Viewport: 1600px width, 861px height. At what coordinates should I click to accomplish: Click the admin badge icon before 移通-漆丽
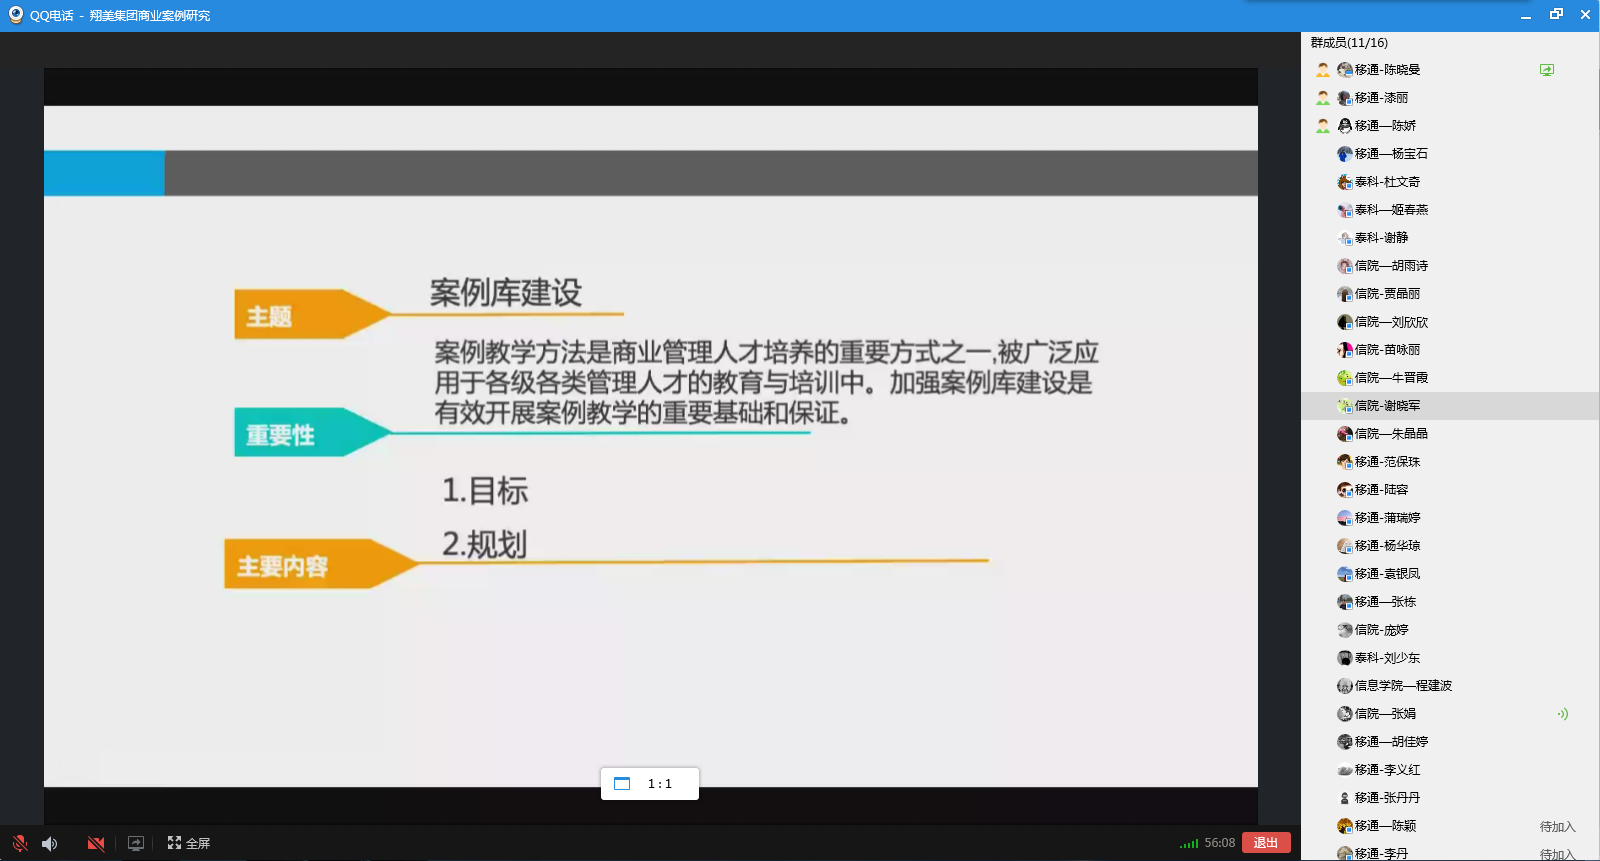pyautogui.click(x=1323, y=98)
